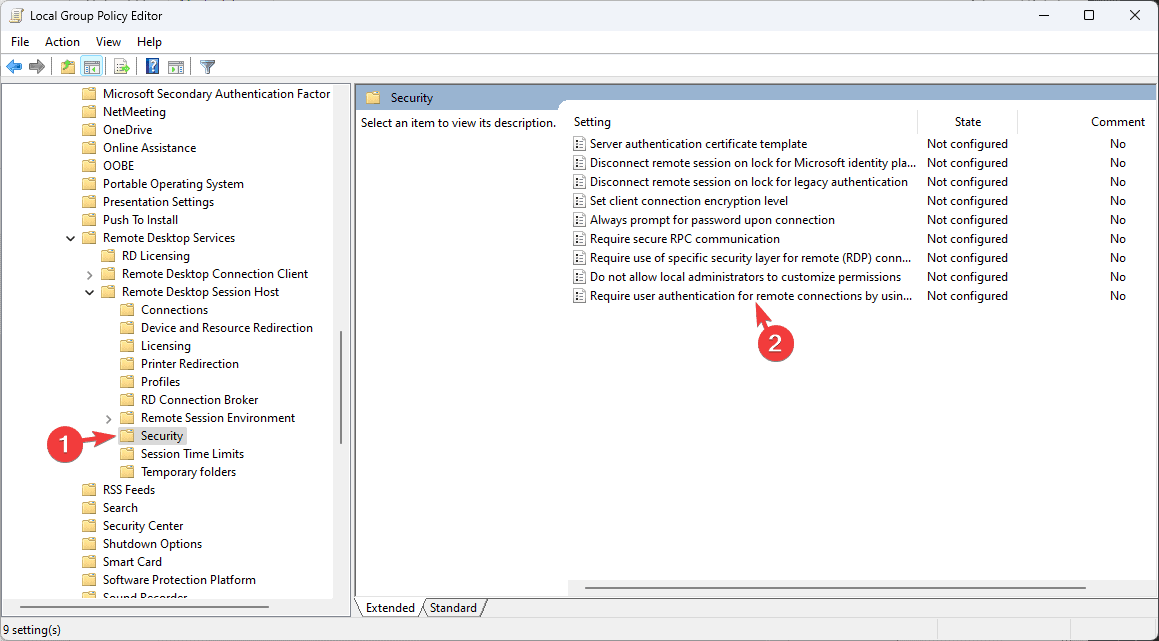Select the Profiles folder

(160, 381)
